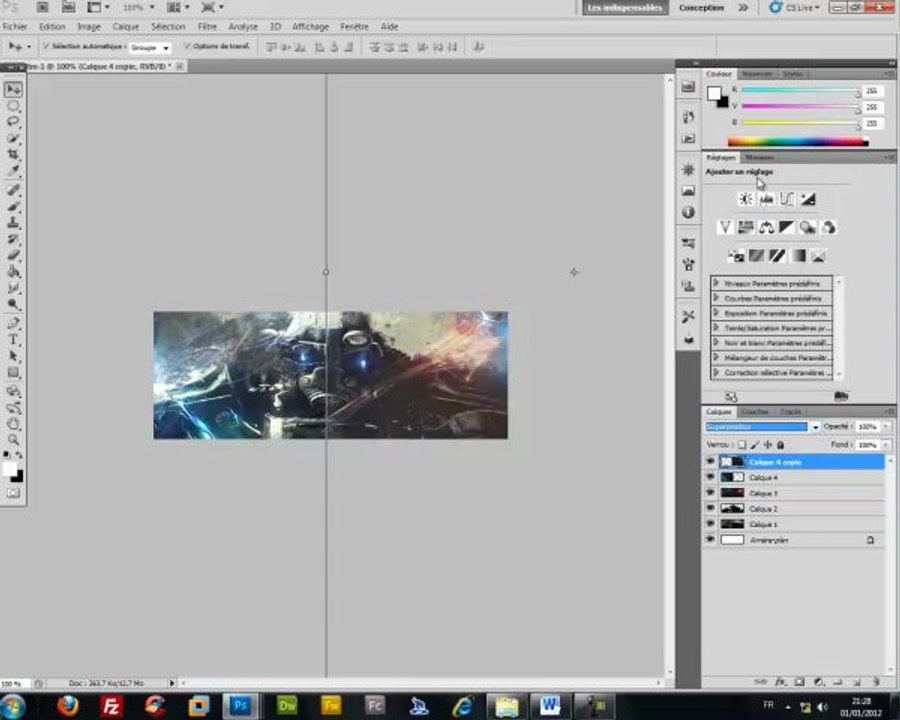Screen dimensions: 900x720
Task: Toggle Sélection automatique checkbox
Action: click(x=46, y=46)
